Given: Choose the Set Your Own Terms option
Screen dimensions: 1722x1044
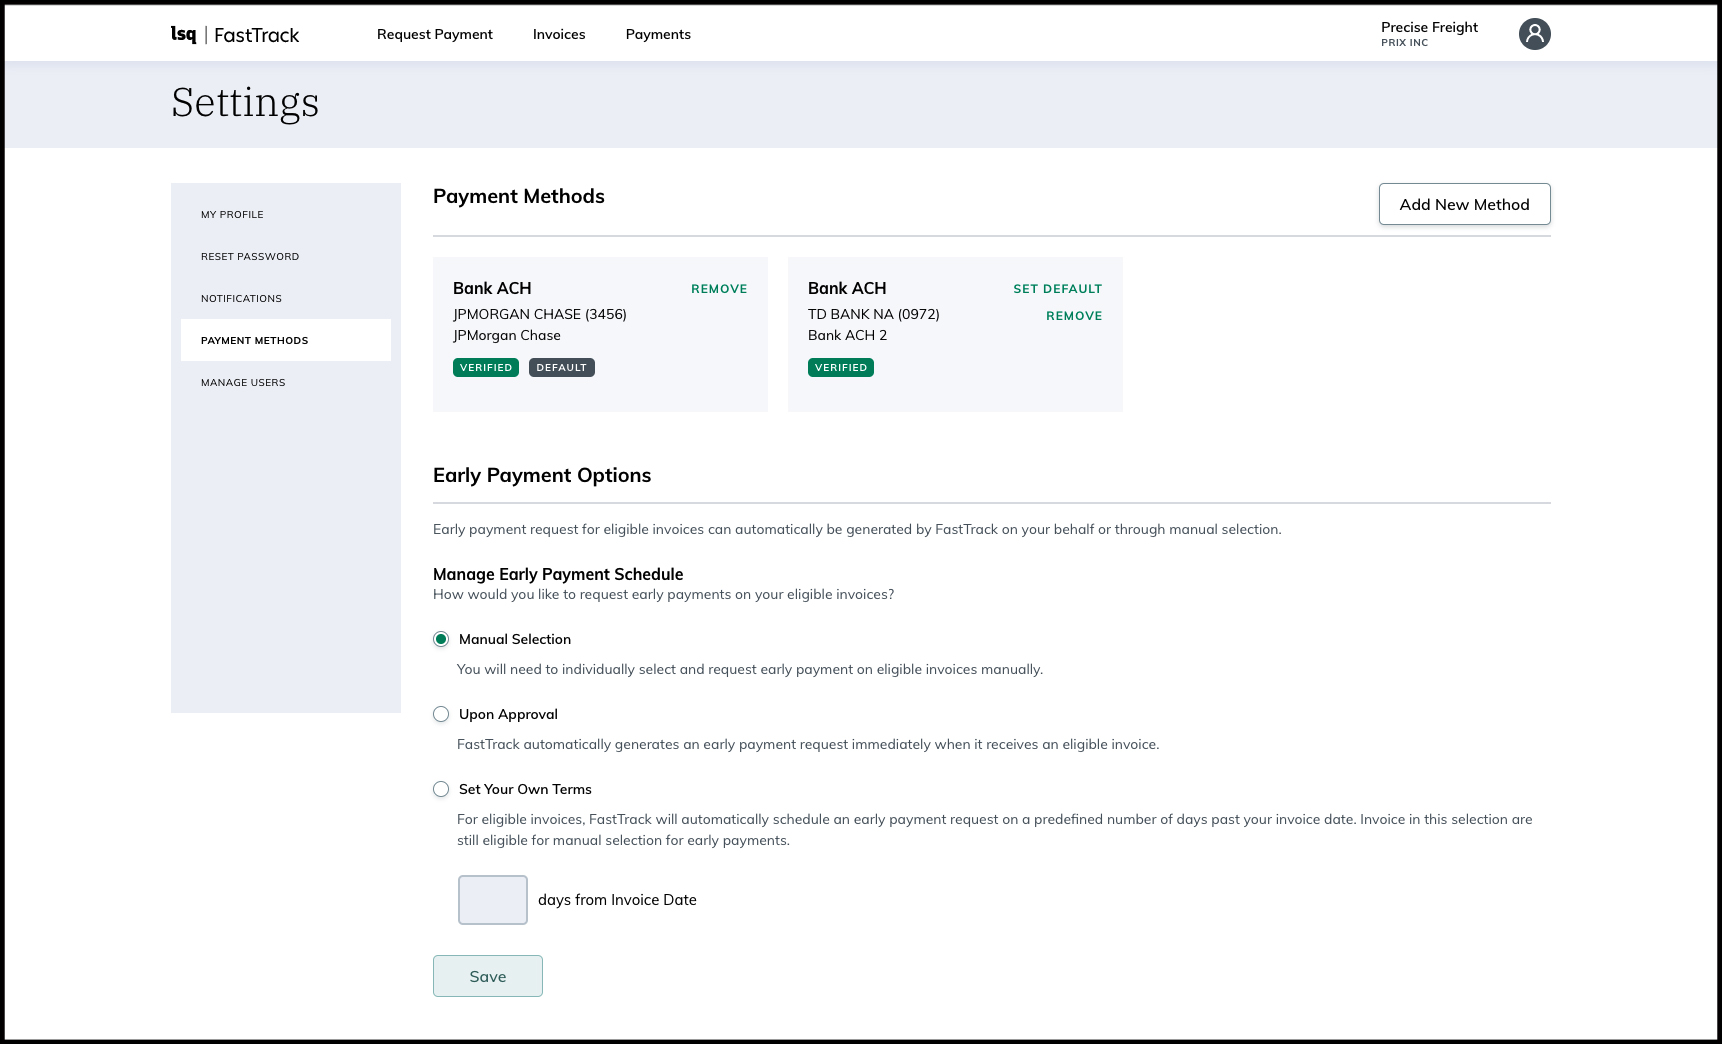Looking at the screenshot, I should pos(441,789).
